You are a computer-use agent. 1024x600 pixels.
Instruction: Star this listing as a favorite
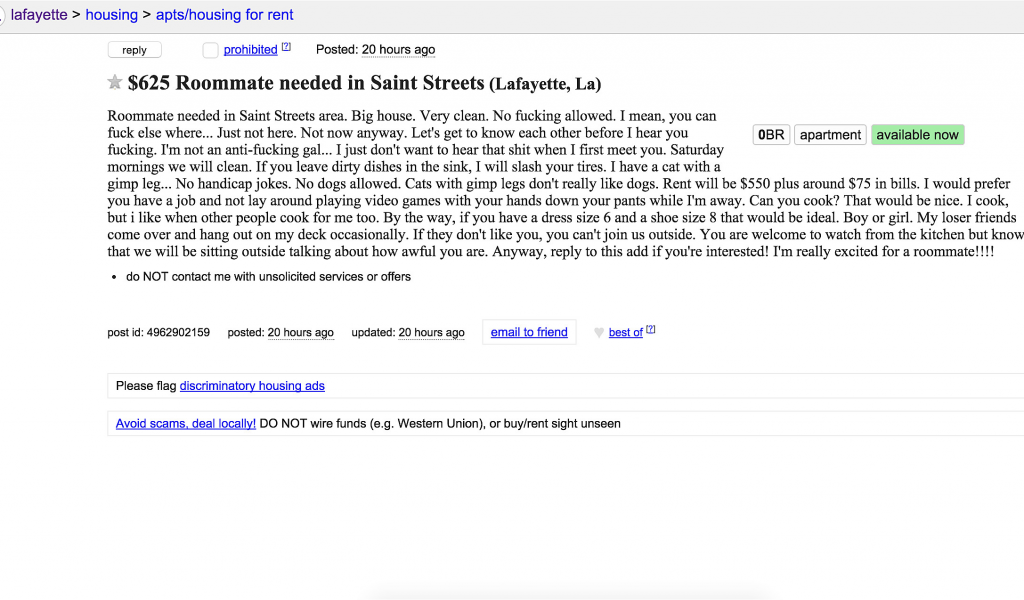[x=115, y=82]
